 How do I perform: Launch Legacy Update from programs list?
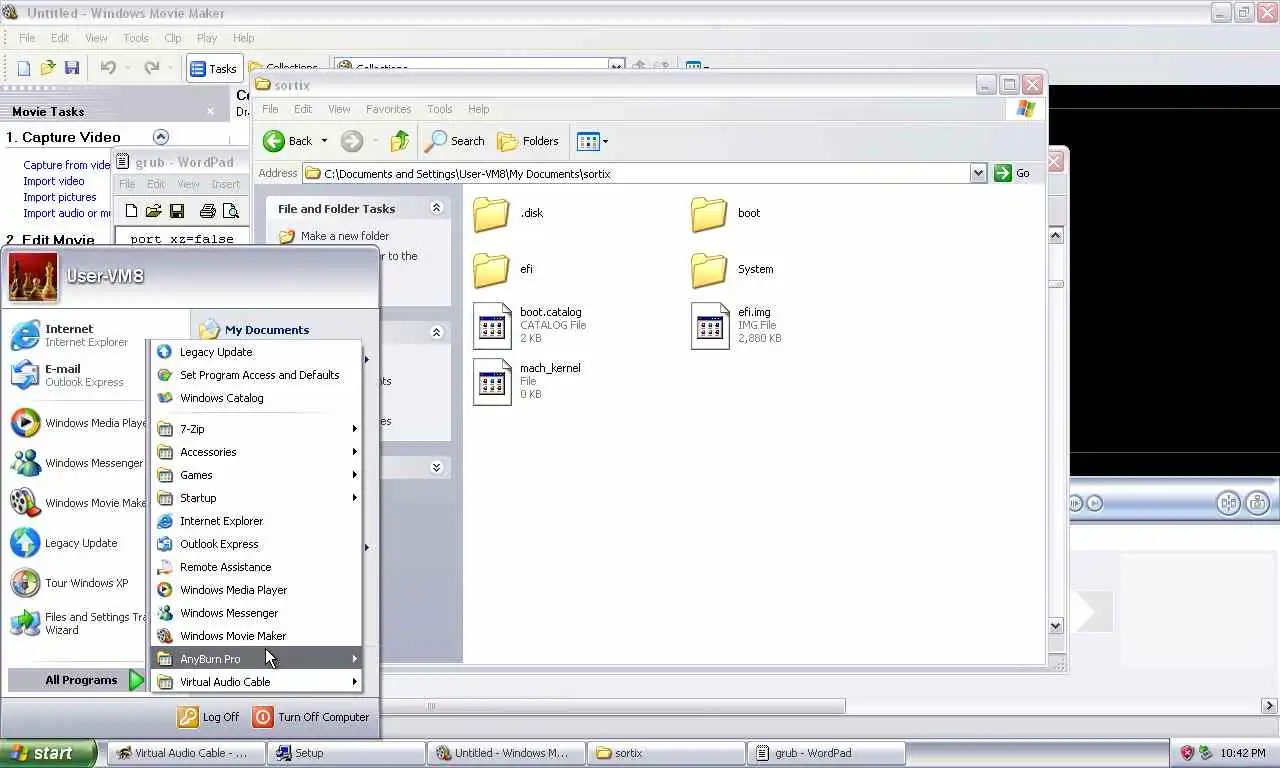click(x=256, y=352)
